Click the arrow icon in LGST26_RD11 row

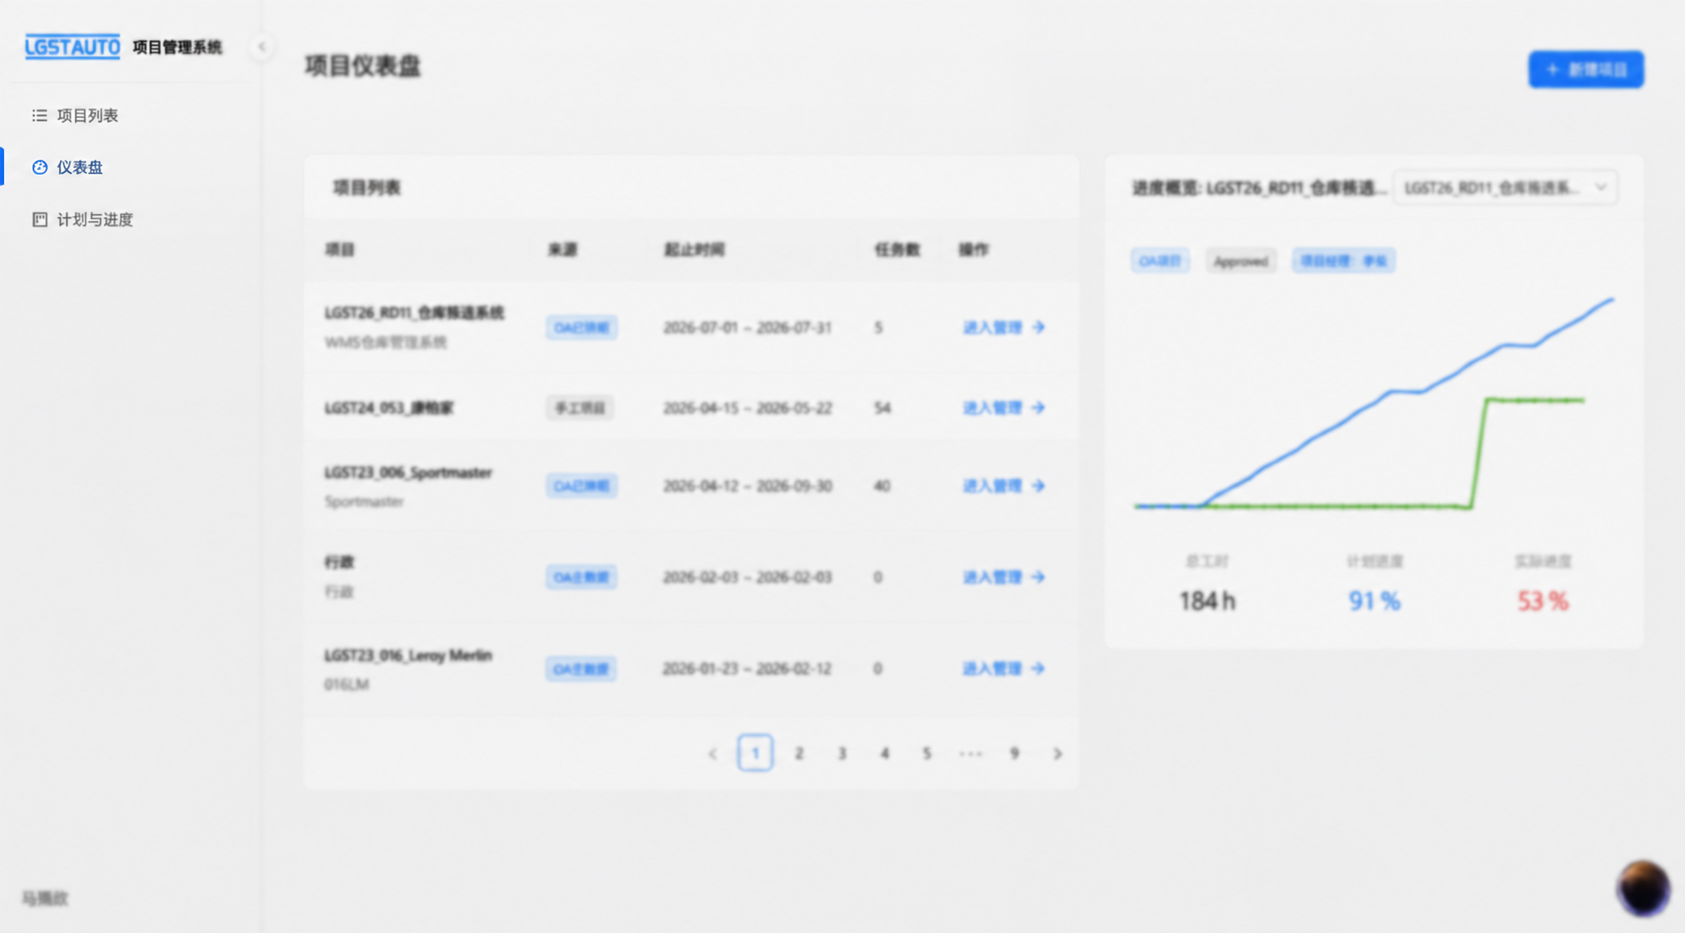[1038, 327]
